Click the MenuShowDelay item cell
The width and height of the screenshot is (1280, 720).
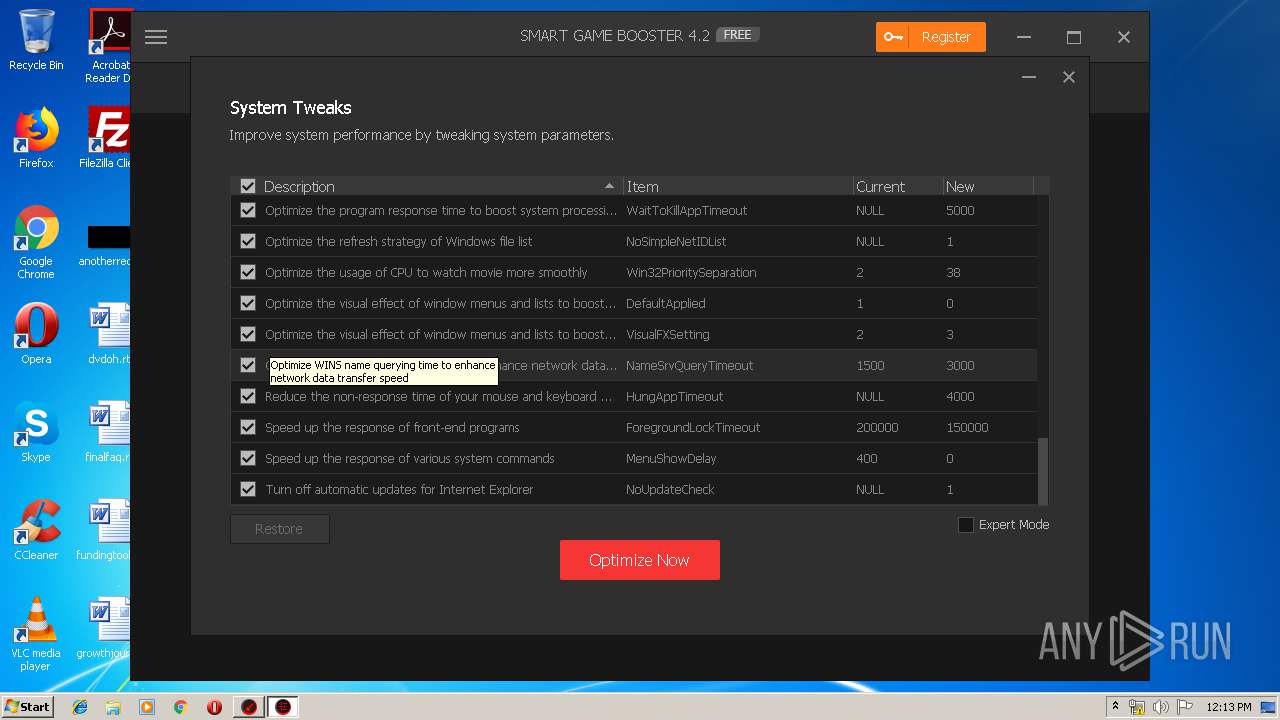coord(671,458)
